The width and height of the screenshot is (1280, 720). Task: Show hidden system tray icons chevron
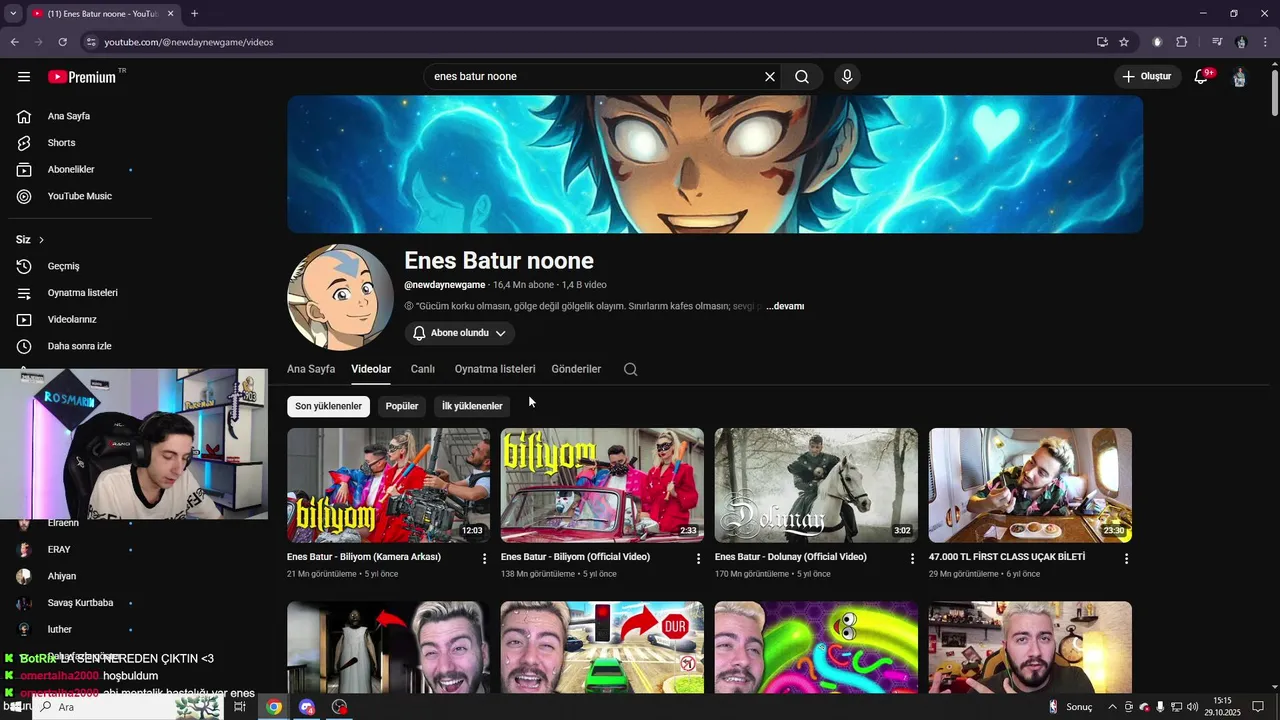(1112, 707)
